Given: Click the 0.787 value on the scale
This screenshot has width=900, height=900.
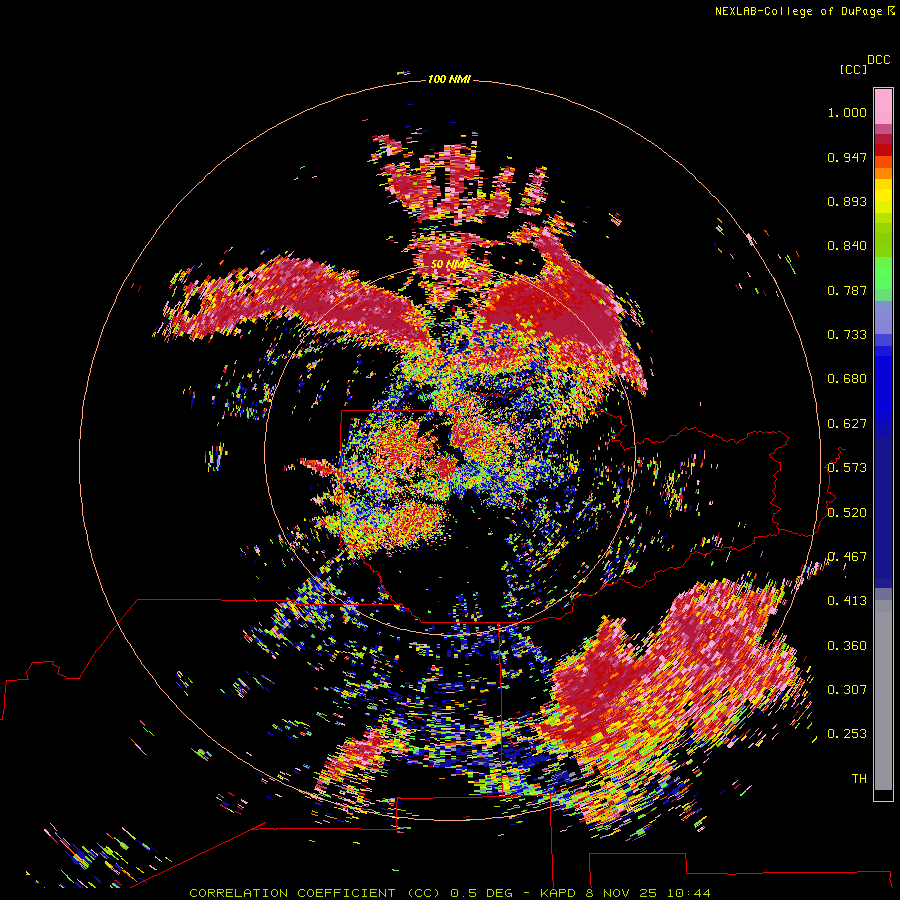Looking at the screenshot, I should [x=847, y=290].
